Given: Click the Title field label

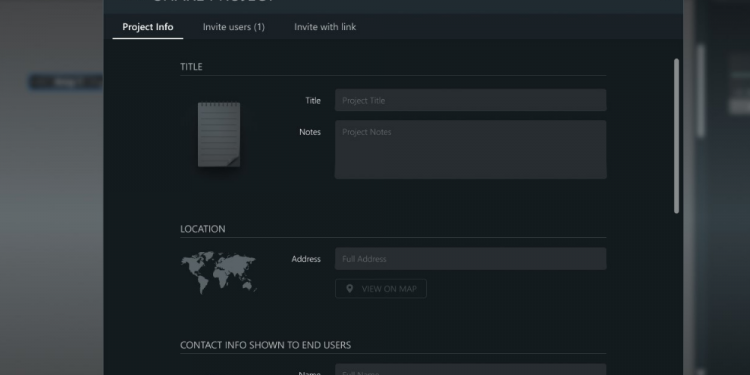Looking at the screenshot, I should point(313,100).
